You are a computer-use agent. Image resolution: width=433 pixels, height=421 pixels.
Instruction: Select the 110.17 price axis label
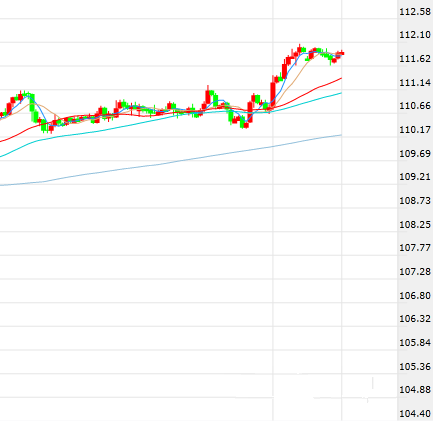(415, 130)
